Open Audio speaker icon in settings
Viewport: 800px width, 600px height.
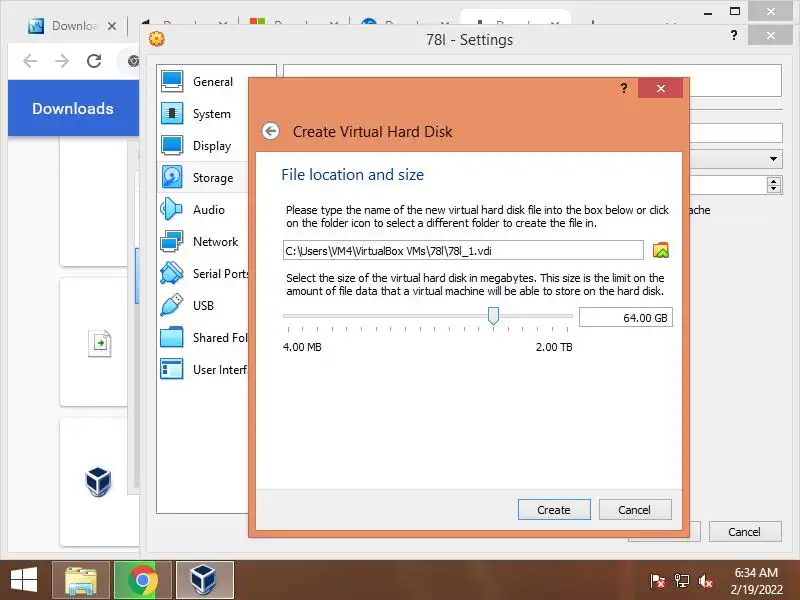172,209
